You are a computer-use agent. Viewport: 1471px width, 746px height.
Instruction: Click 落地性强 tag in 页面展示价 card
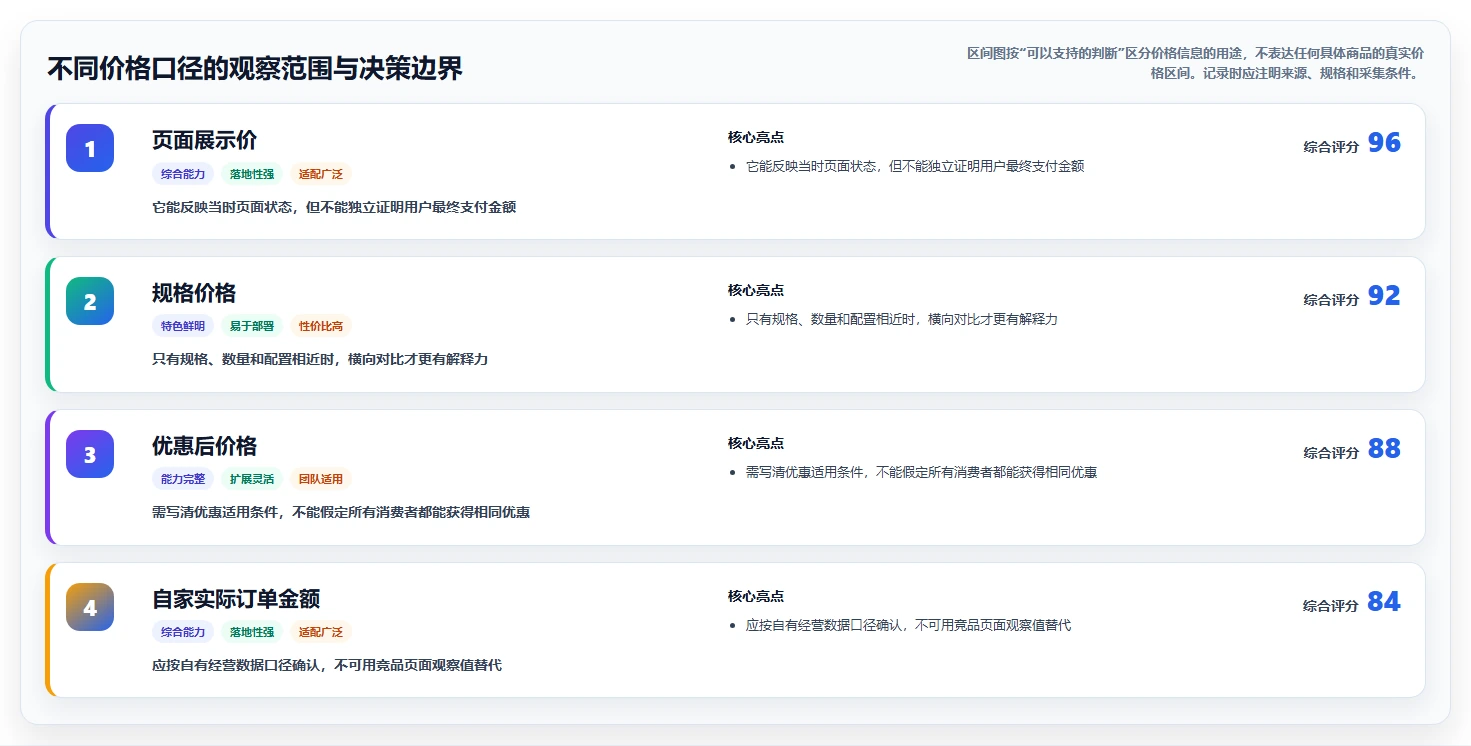(252, 174)
